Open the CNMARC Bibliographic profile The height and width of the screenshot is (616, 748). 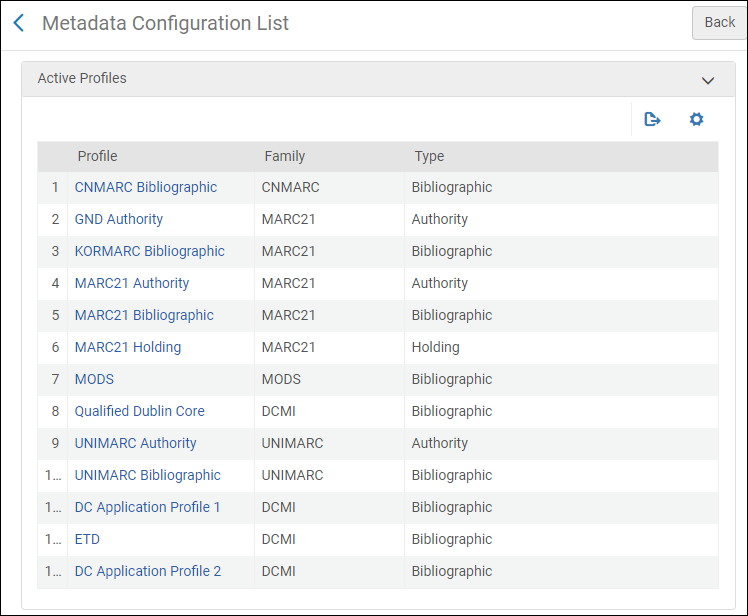[x=145, y=187]
